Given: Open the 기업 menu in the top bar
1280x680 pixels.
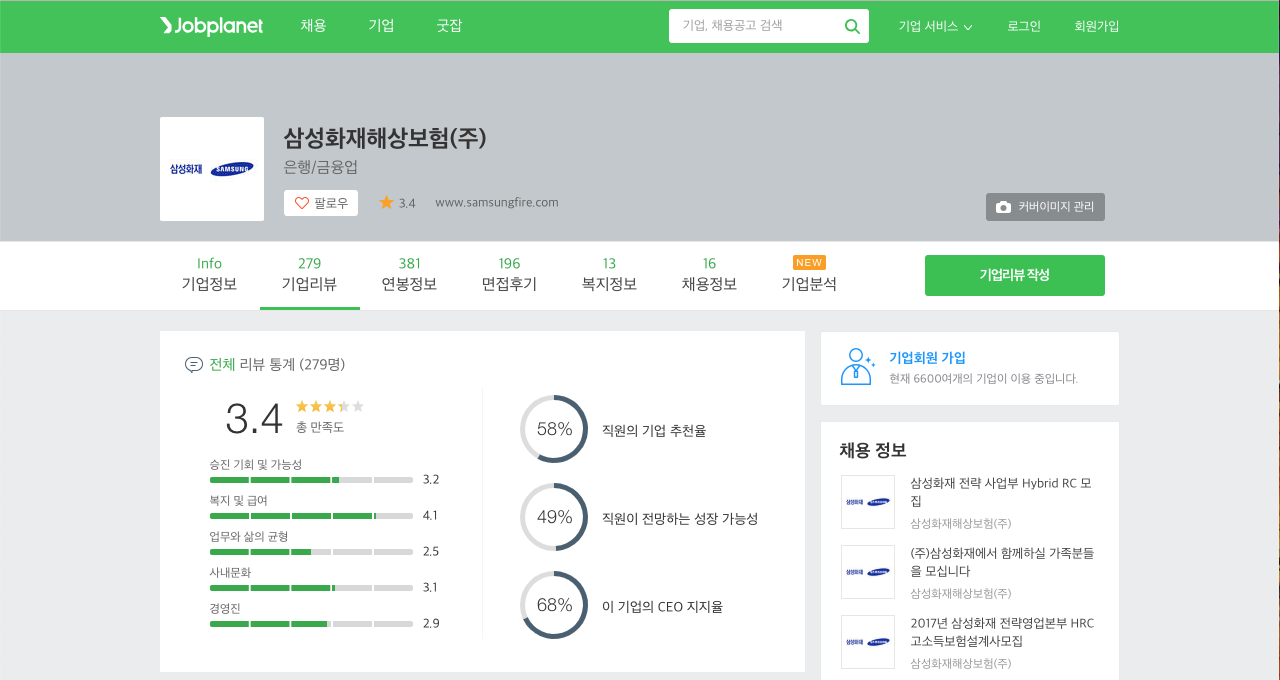Looking at the screenshot, I should point(381,26).
